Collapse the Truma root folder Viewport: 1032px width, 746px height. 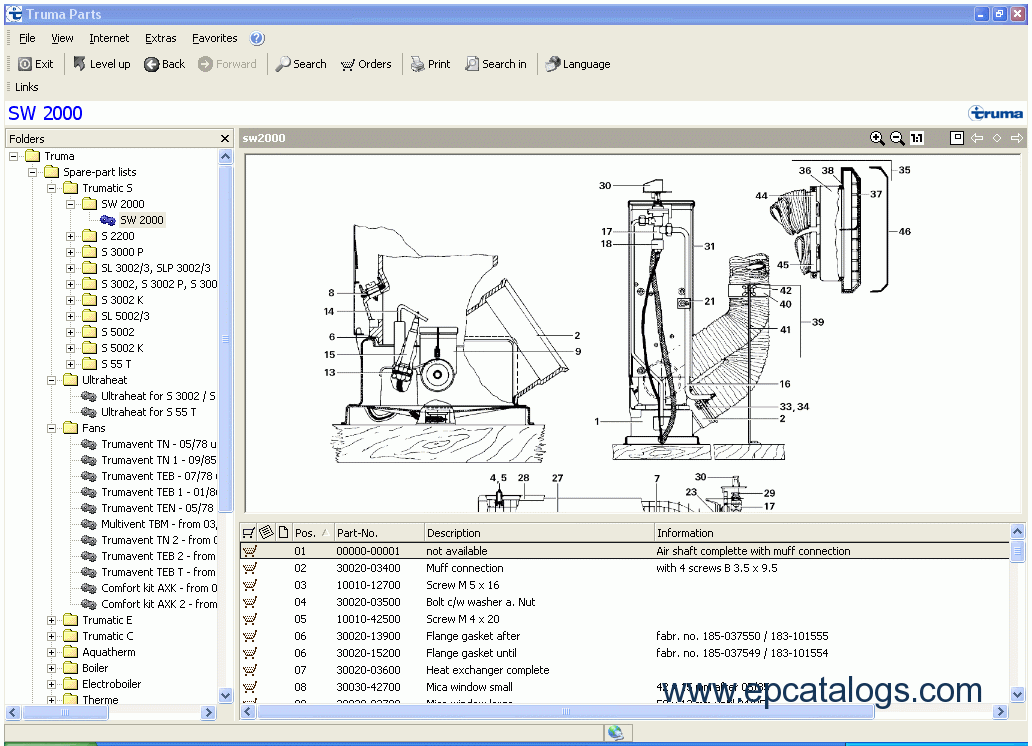(13, 156)
